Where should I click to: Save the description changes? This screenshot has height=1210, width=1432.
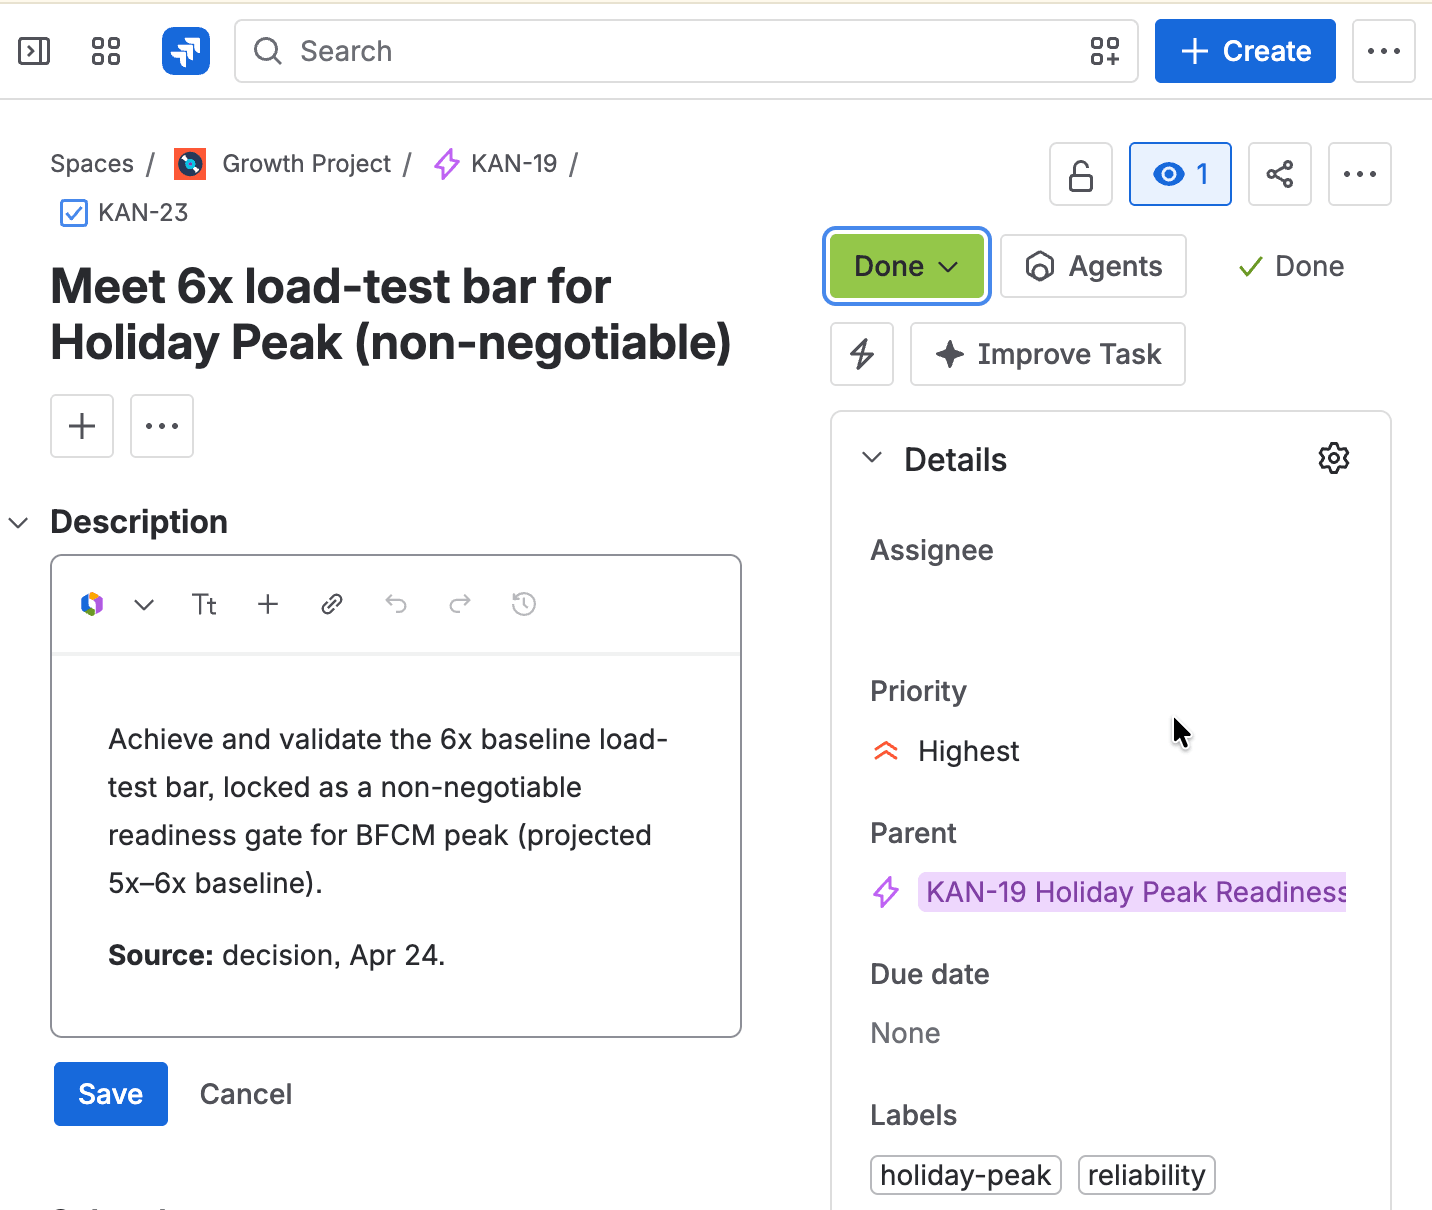[x=111, y=1094]
